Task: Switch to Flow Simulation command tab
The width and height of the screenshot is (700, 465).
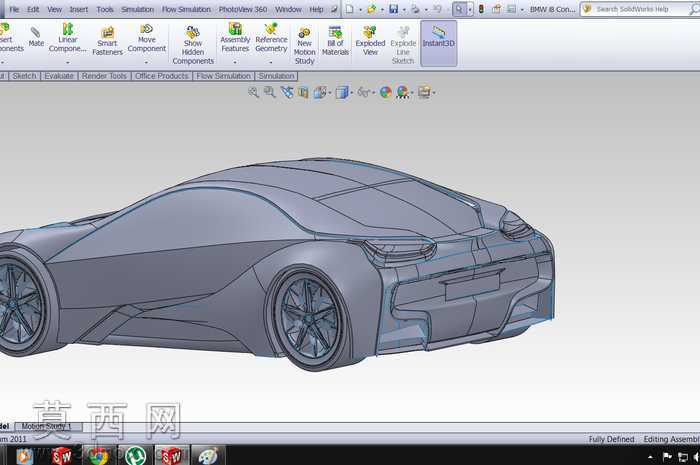Action: click(x=224, y=76)
